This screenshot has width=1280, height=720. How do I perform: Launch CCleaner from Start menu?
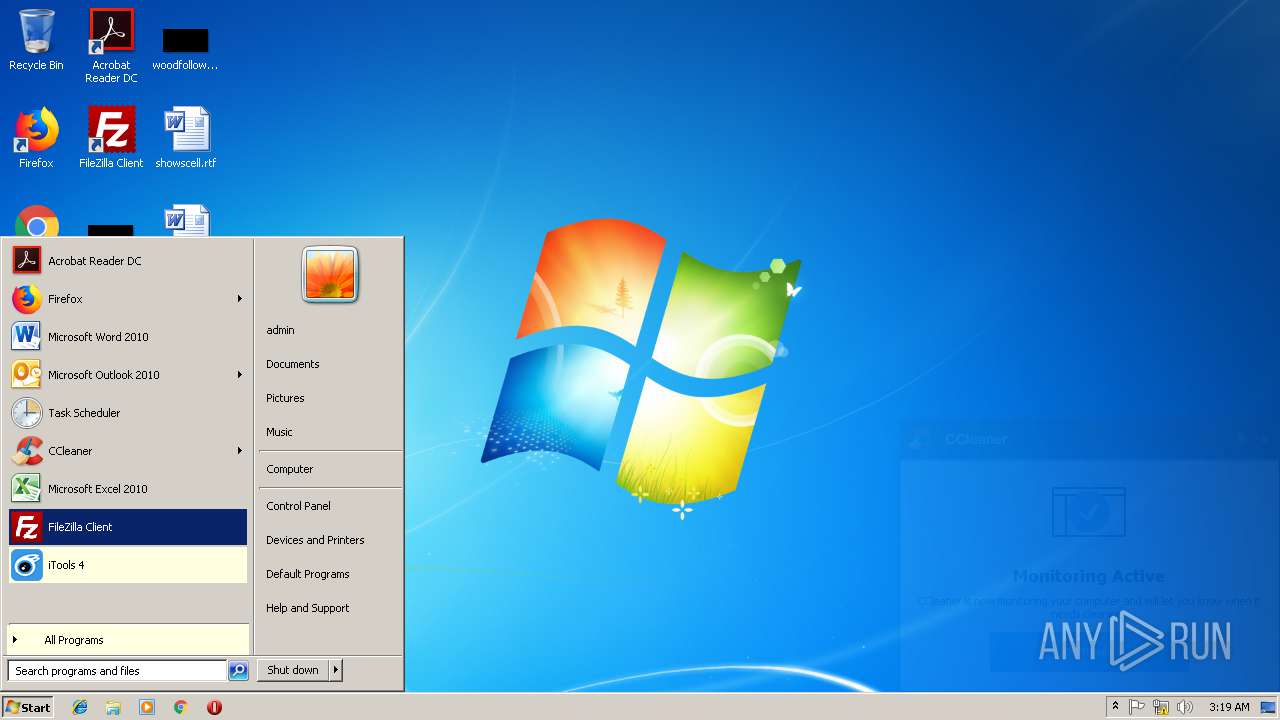click(128, 451)
